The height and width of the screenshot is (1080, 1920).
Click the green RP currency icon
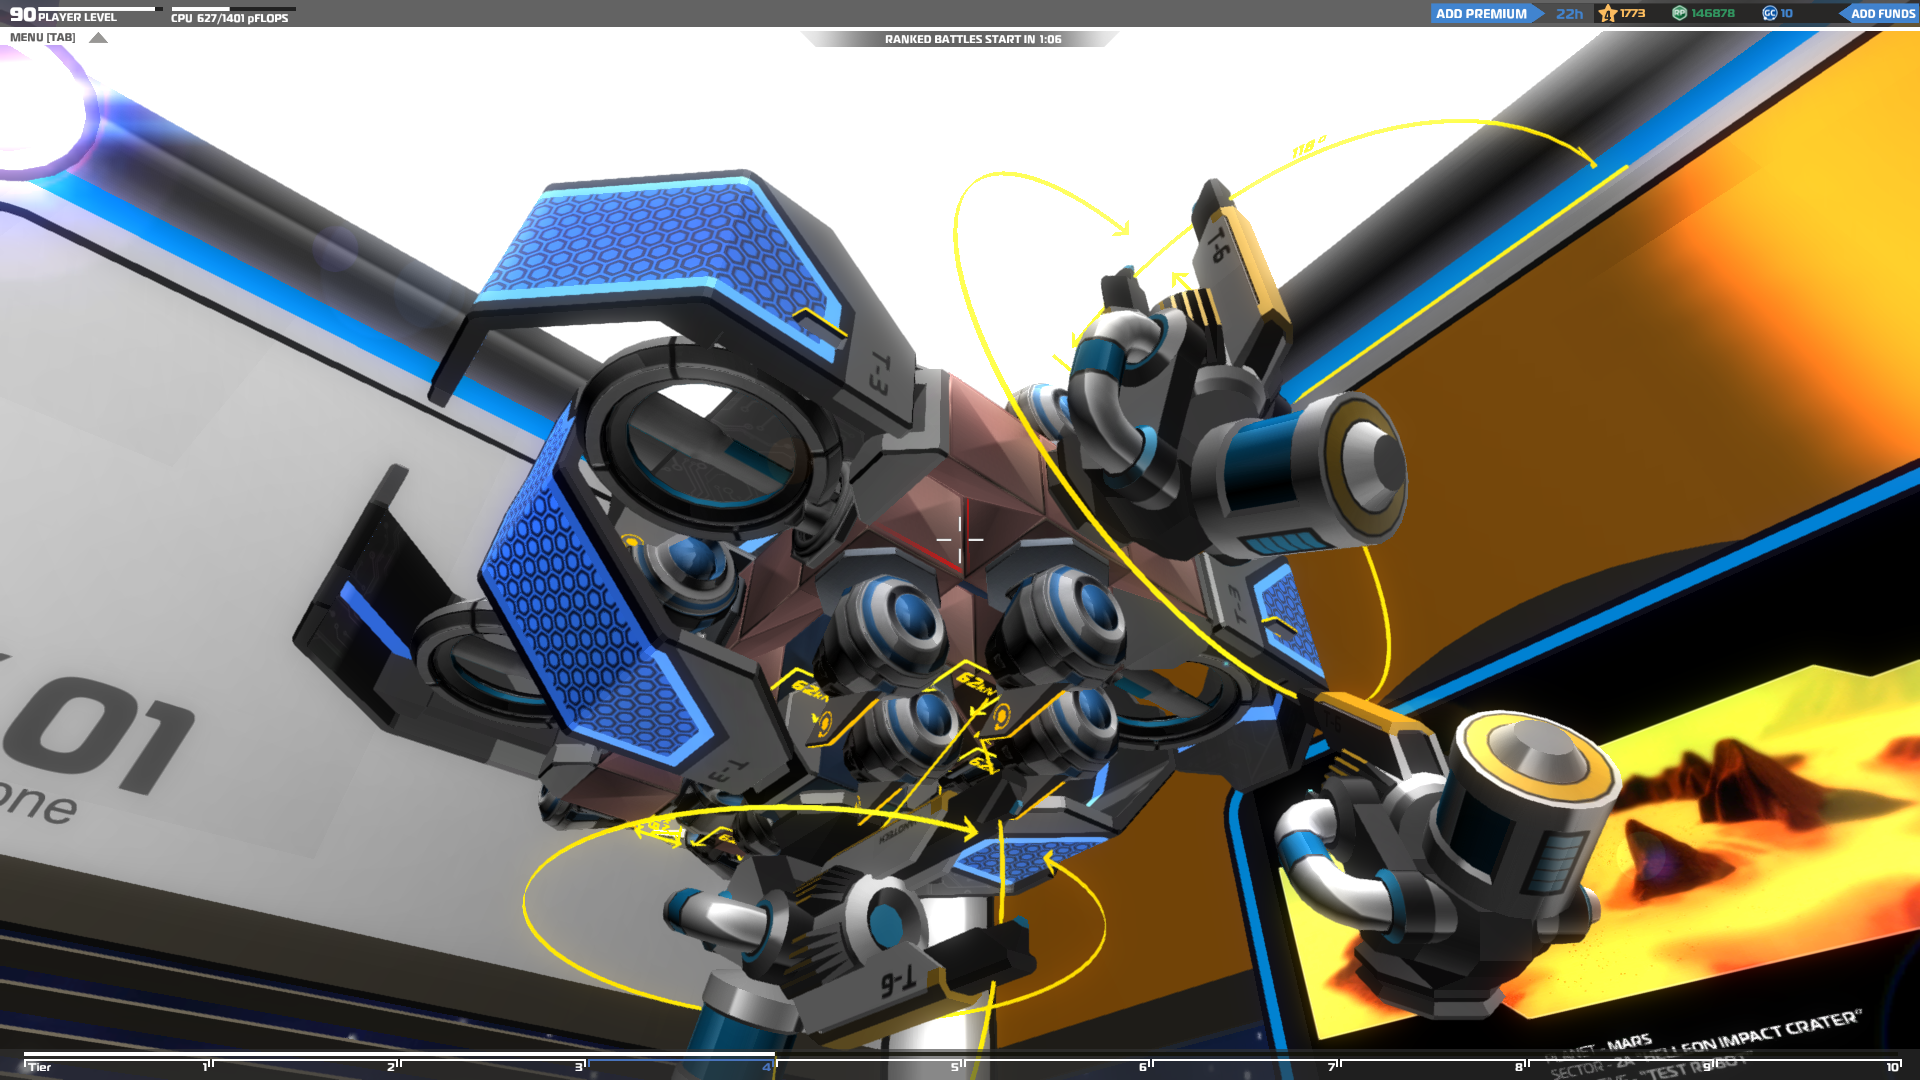pyautogui.click(x=1679, y=14)
